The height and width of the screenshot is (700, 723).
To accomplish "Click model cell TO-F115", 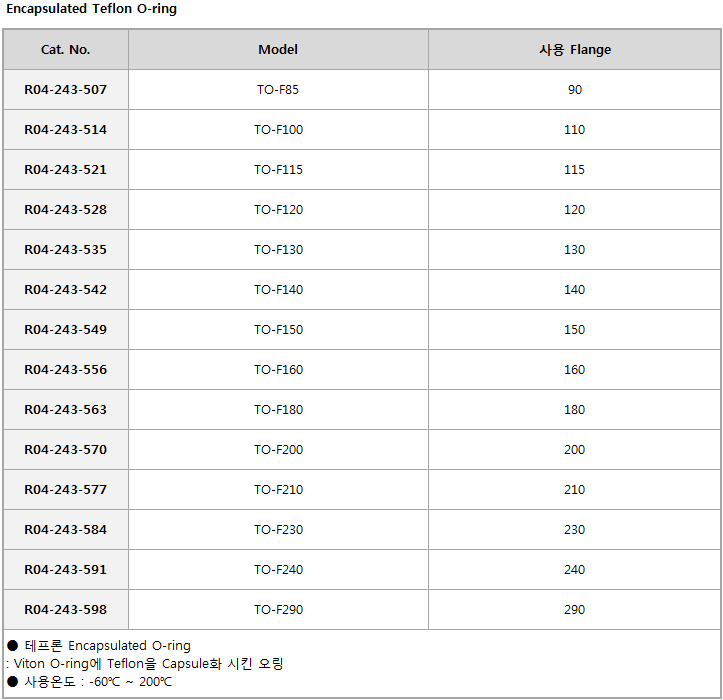I will 278,170.
